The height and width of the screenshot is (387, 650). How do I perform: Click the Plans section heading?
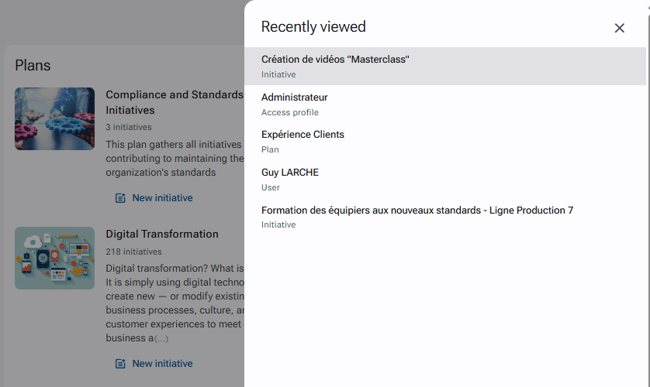(33, 65)
